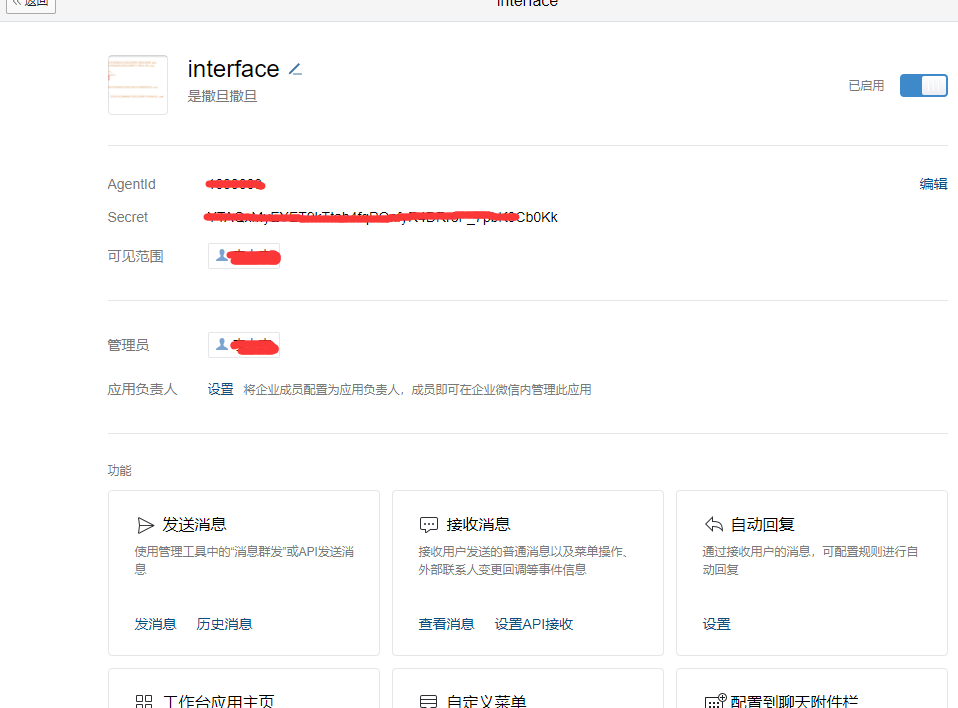Click the app description 是撒旦撒旦
This screenshot has width=958, height=708.
[222, 97]
